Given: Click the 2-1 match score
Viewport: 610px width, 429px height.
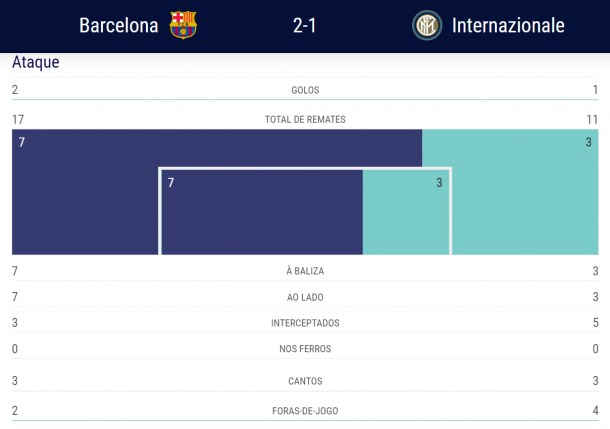Looking at the screenshot, I should tap(305, 26).
